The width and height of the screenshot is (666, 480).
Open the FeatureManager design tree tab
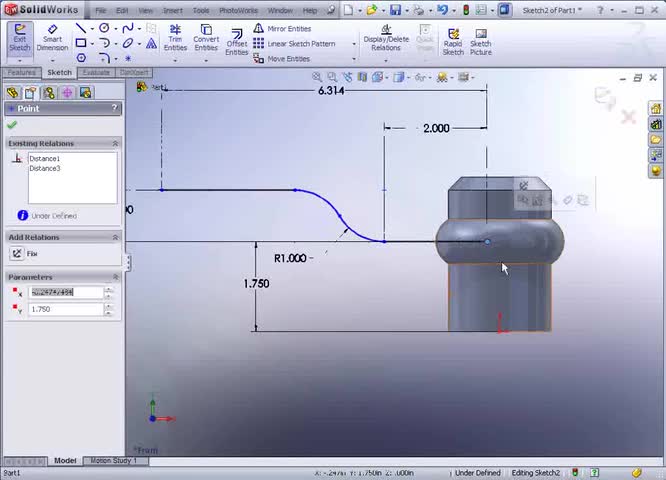13,92
